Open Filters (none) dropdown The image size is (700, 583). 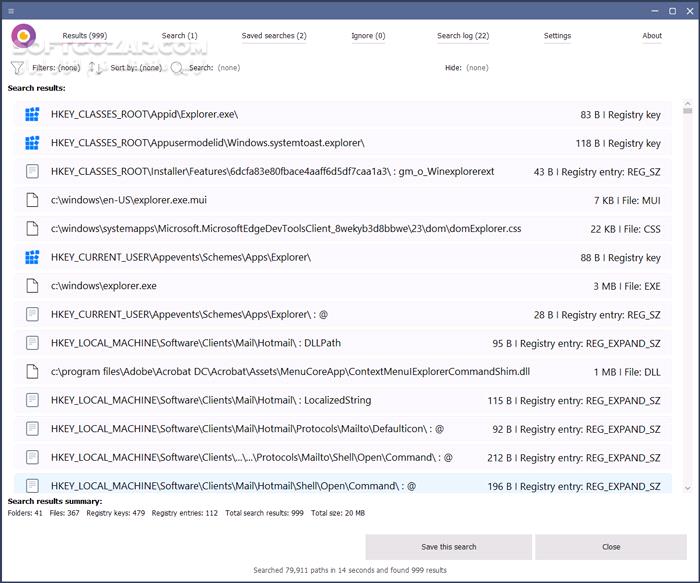click(x=56, y=68)
